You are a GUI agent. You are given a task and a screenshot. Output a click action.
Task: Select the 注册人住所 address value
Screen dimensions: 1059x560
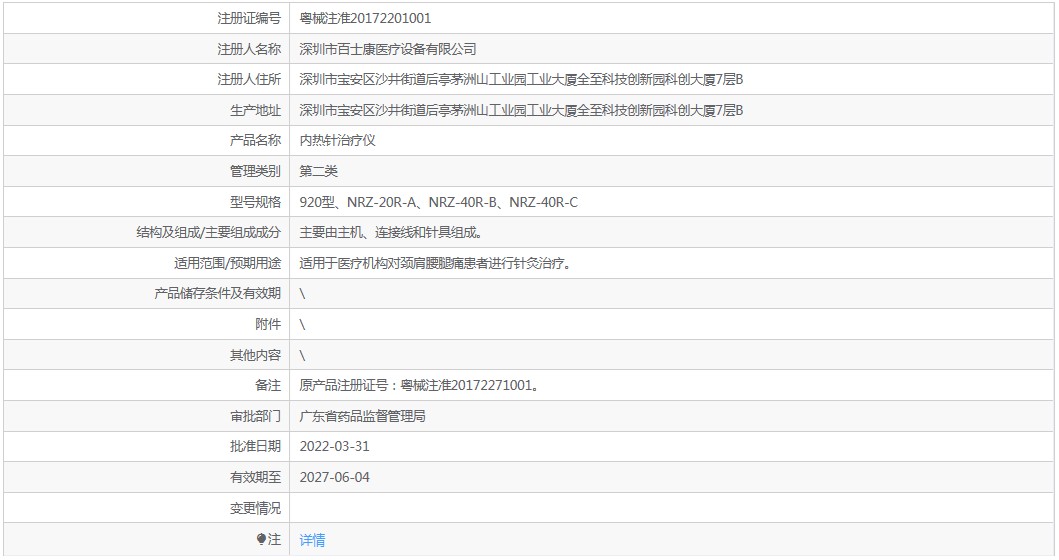pyautogui.click(x=521, y=80)
